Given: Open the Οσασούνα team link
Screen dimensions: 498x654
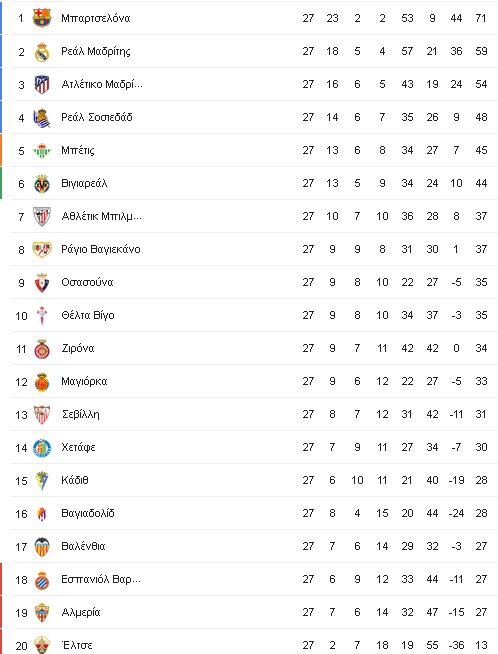Looking at the screenshot, I should click(87, 282).
